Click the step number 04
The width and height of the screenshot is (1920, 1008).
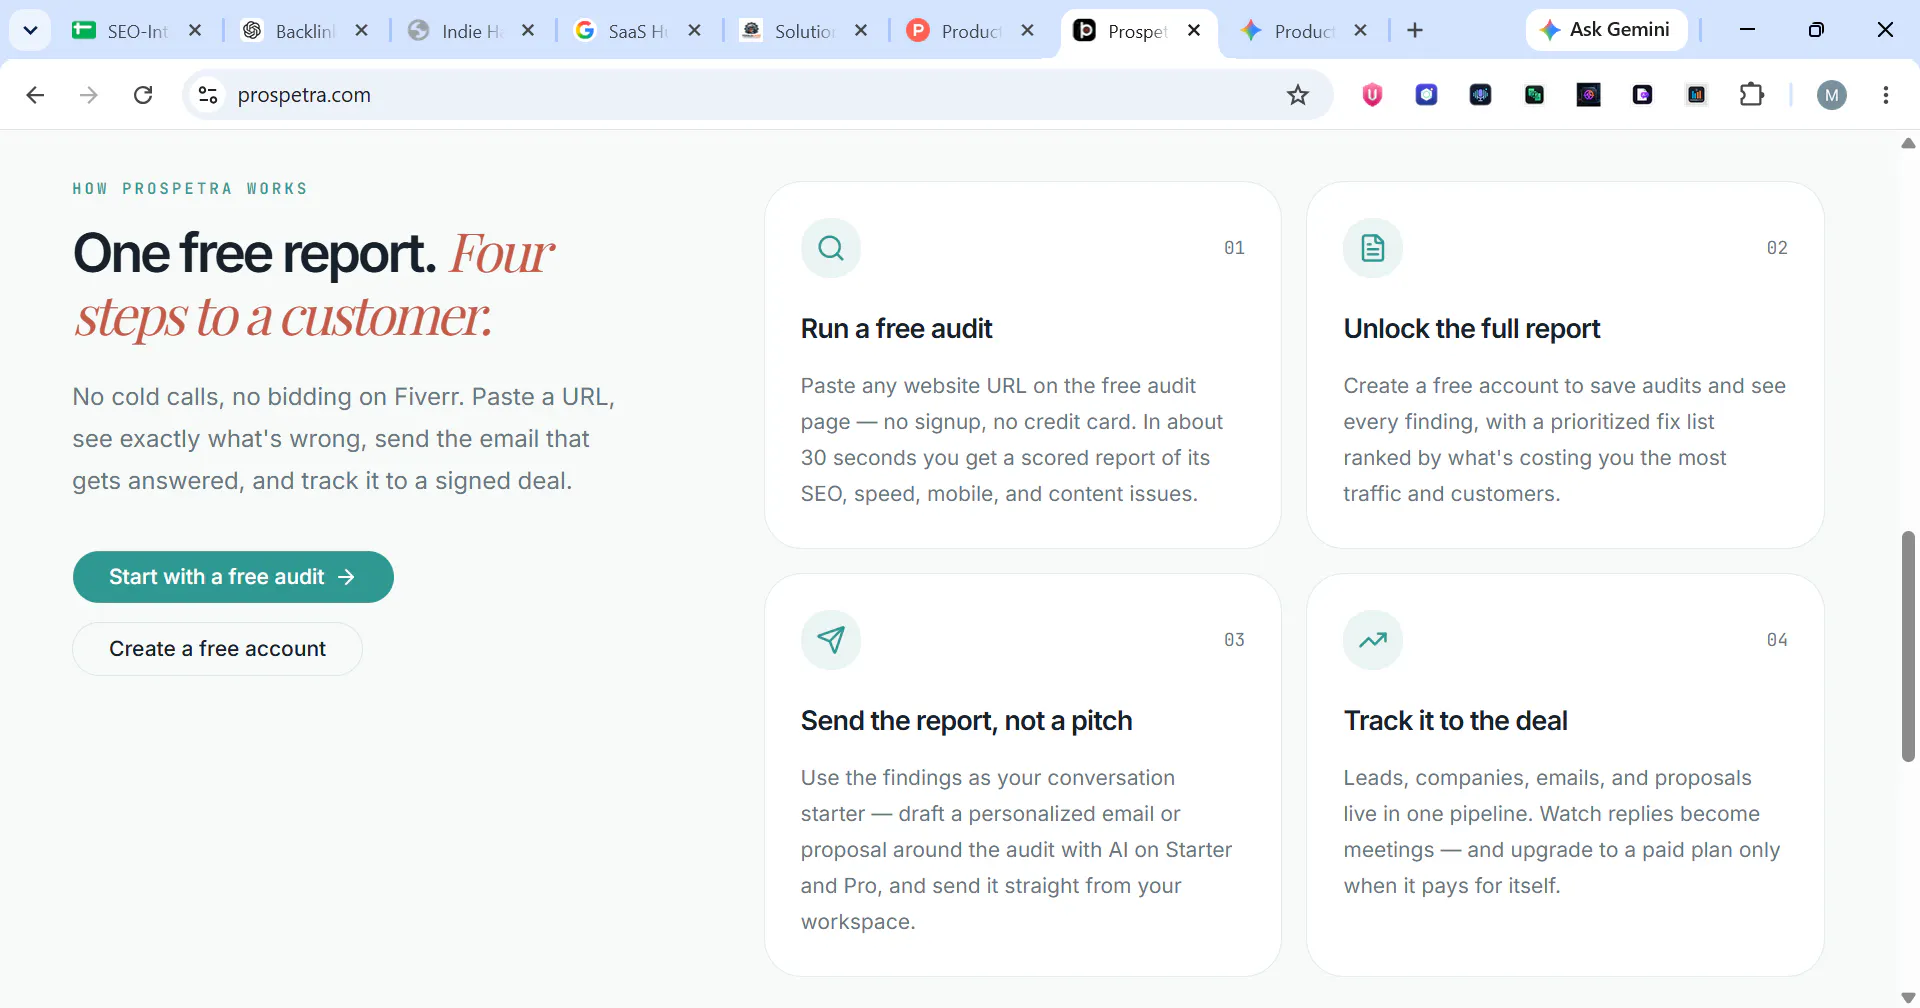(x=1777, y=640)
